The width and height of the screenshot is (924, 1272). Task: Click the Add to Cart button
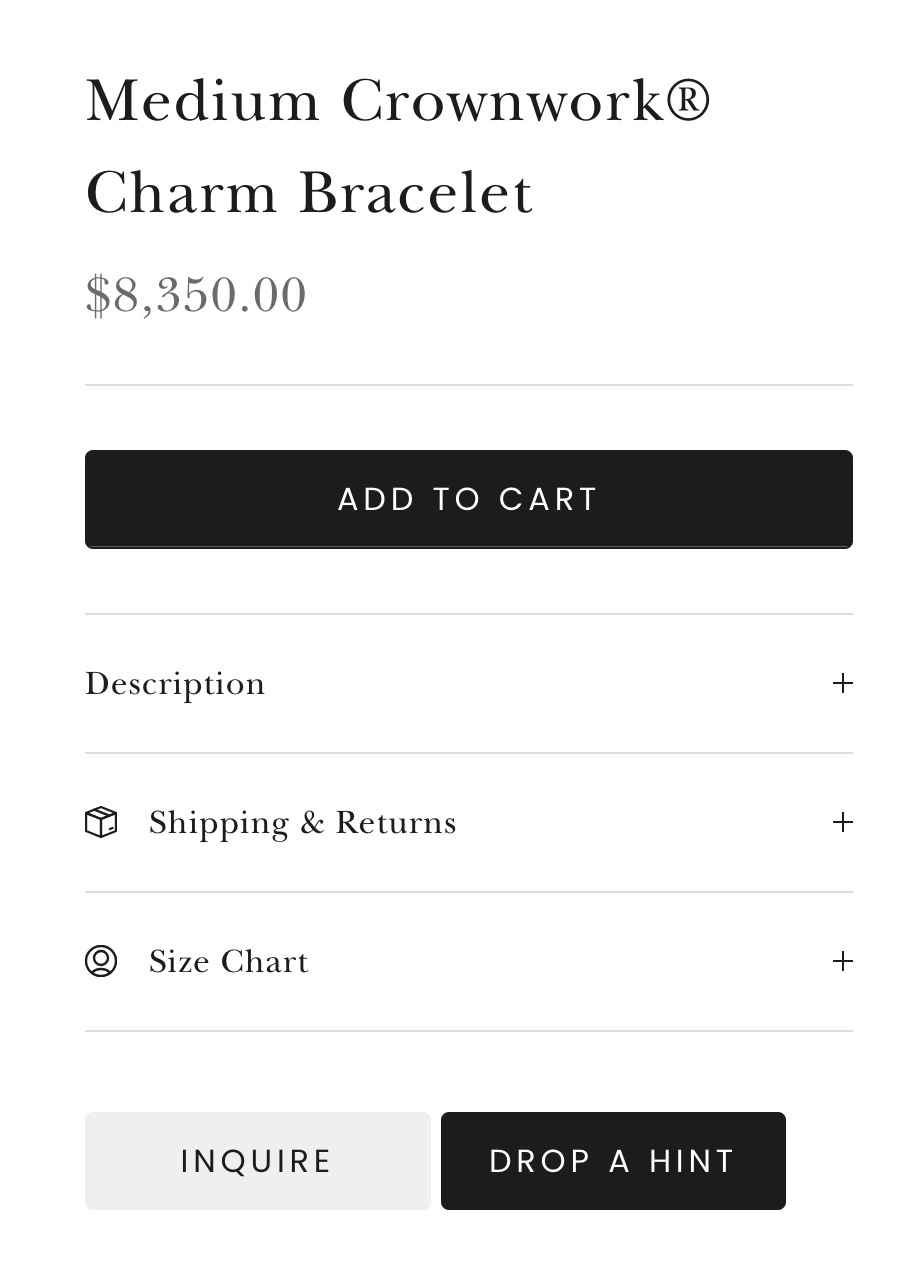click(468, 499)
